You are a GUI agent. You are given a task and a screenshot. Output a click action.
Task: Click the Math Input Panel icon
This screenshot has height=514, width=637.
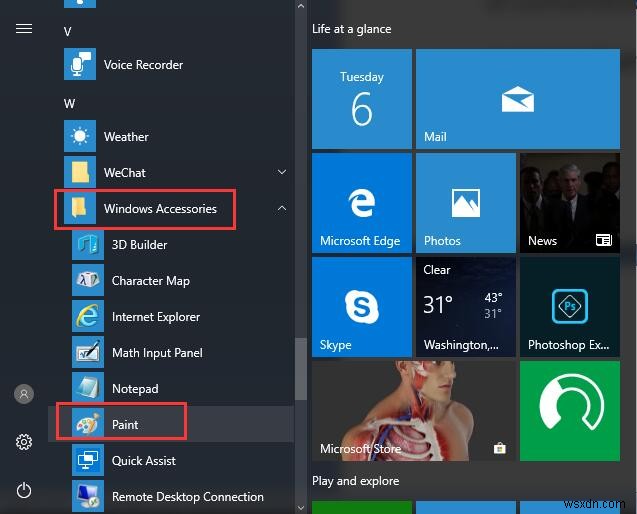coord(88,352)
